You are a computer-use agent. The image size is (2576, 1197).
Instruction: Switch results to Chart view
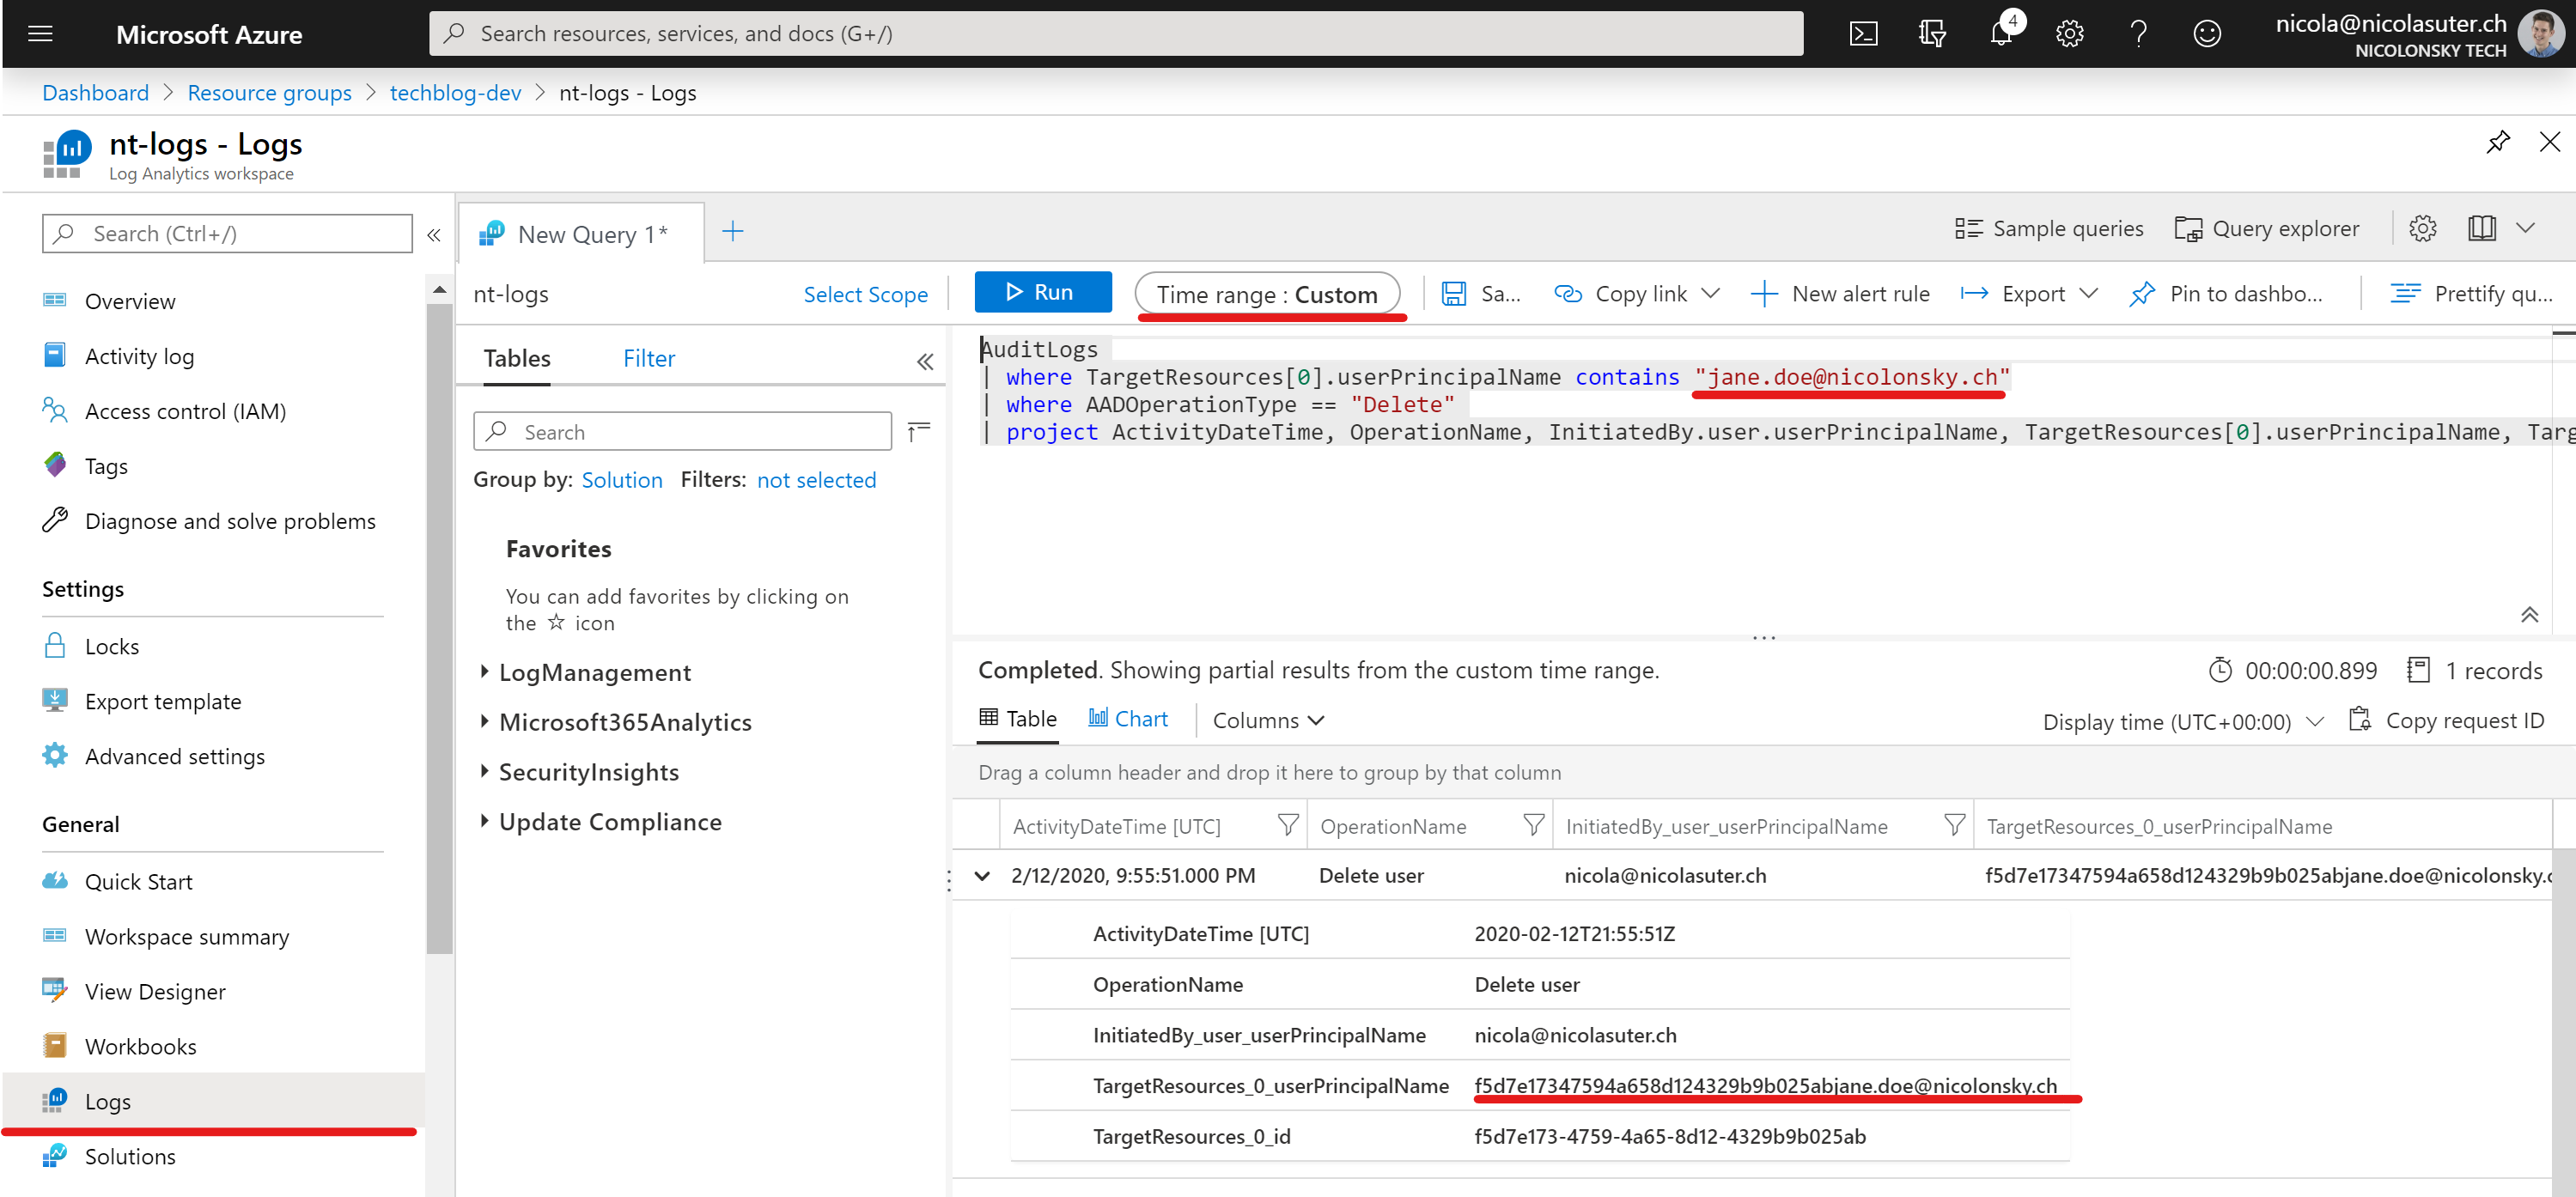(x=1128, y=719)
